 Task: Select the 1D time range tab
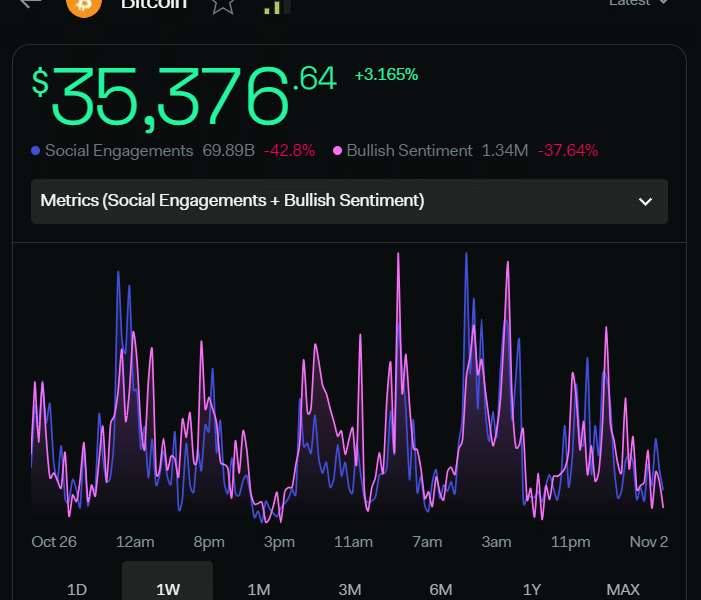(x=76, y=588)
